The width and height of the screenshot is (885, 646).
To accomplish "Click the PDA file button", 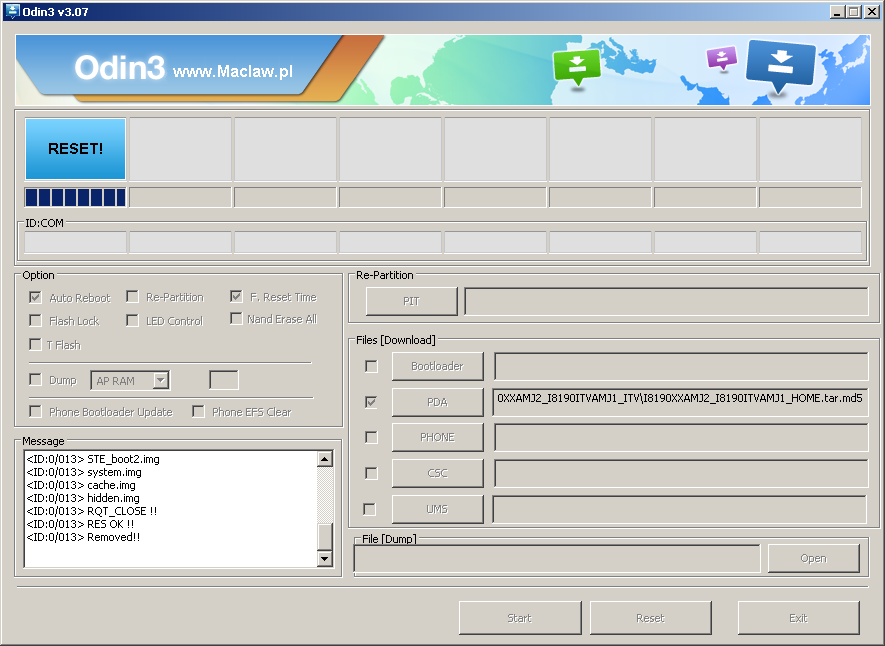I will (437, 402).
